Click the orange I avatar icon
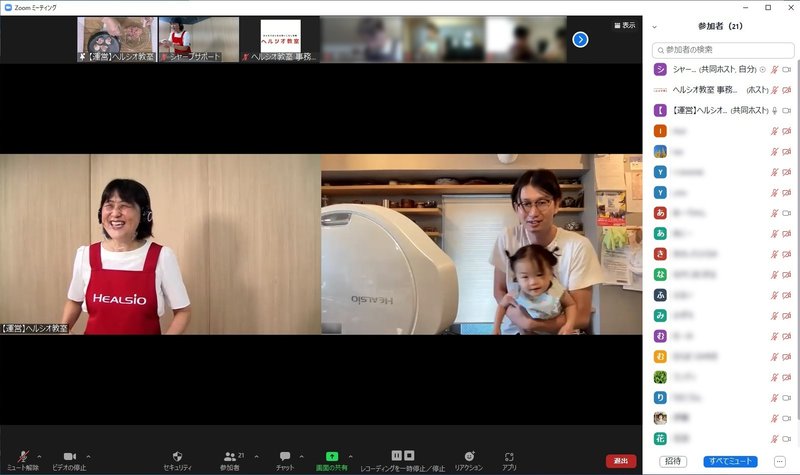 660,131
